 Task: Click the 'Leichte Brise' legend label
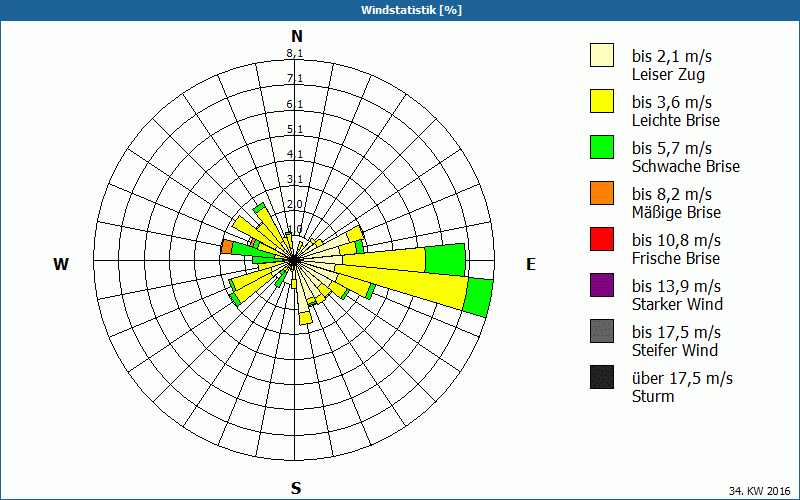pos(676,120)
